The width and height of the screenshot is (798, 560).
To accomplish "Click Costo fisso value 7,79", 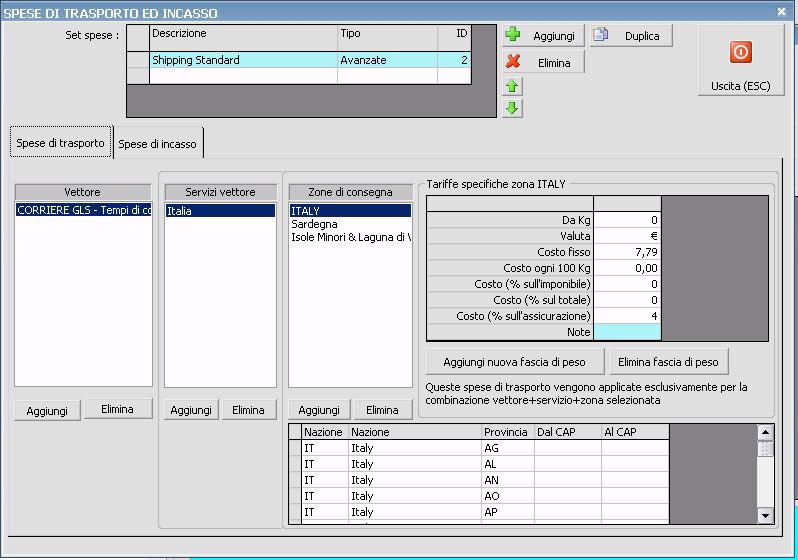I will pyautogui.click(x=627, y=252).
